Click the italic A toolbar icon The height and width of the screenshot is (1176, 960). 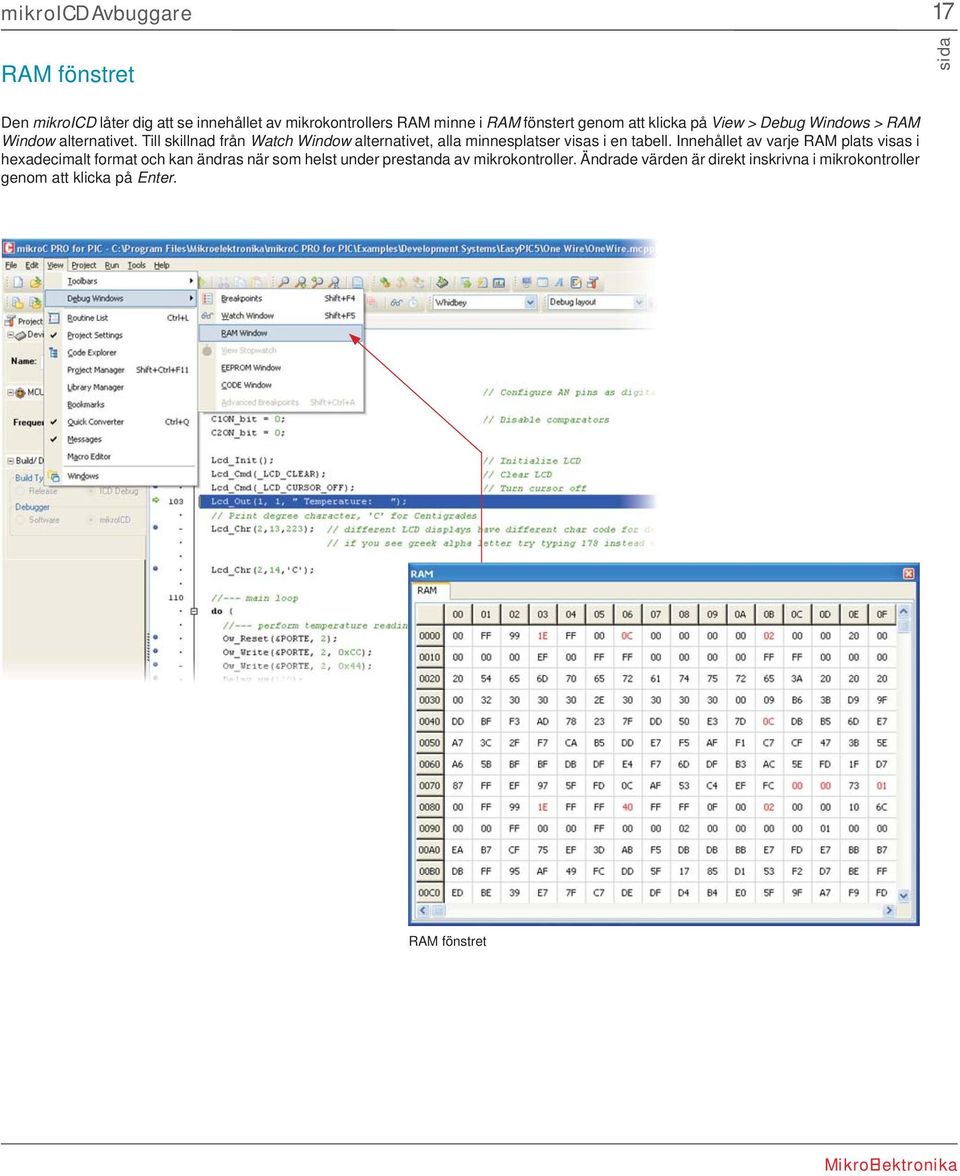(559, 283)
